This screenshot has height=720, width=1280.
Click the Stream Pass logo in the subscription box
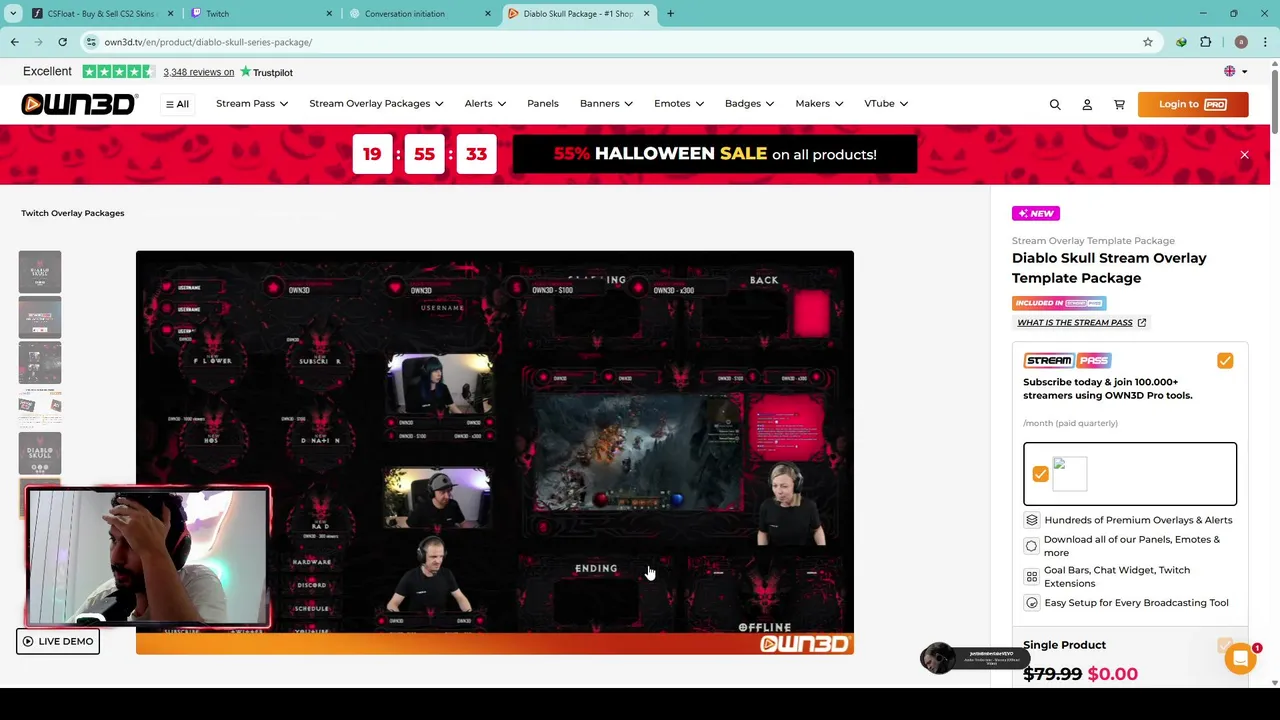[x=1066, y=361]
